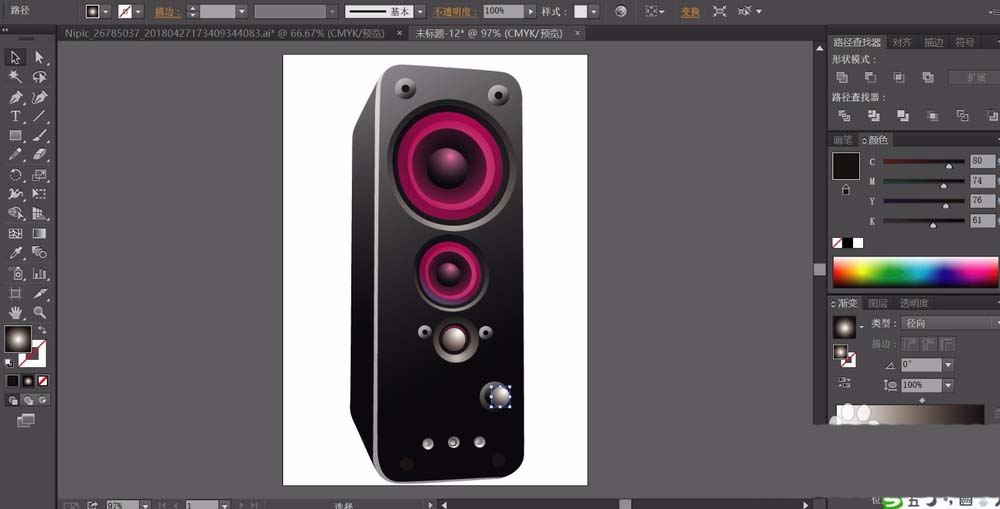This screenshot has width=1000, height=509.
Task: Select the Type tool
Action: click(15, 116)
